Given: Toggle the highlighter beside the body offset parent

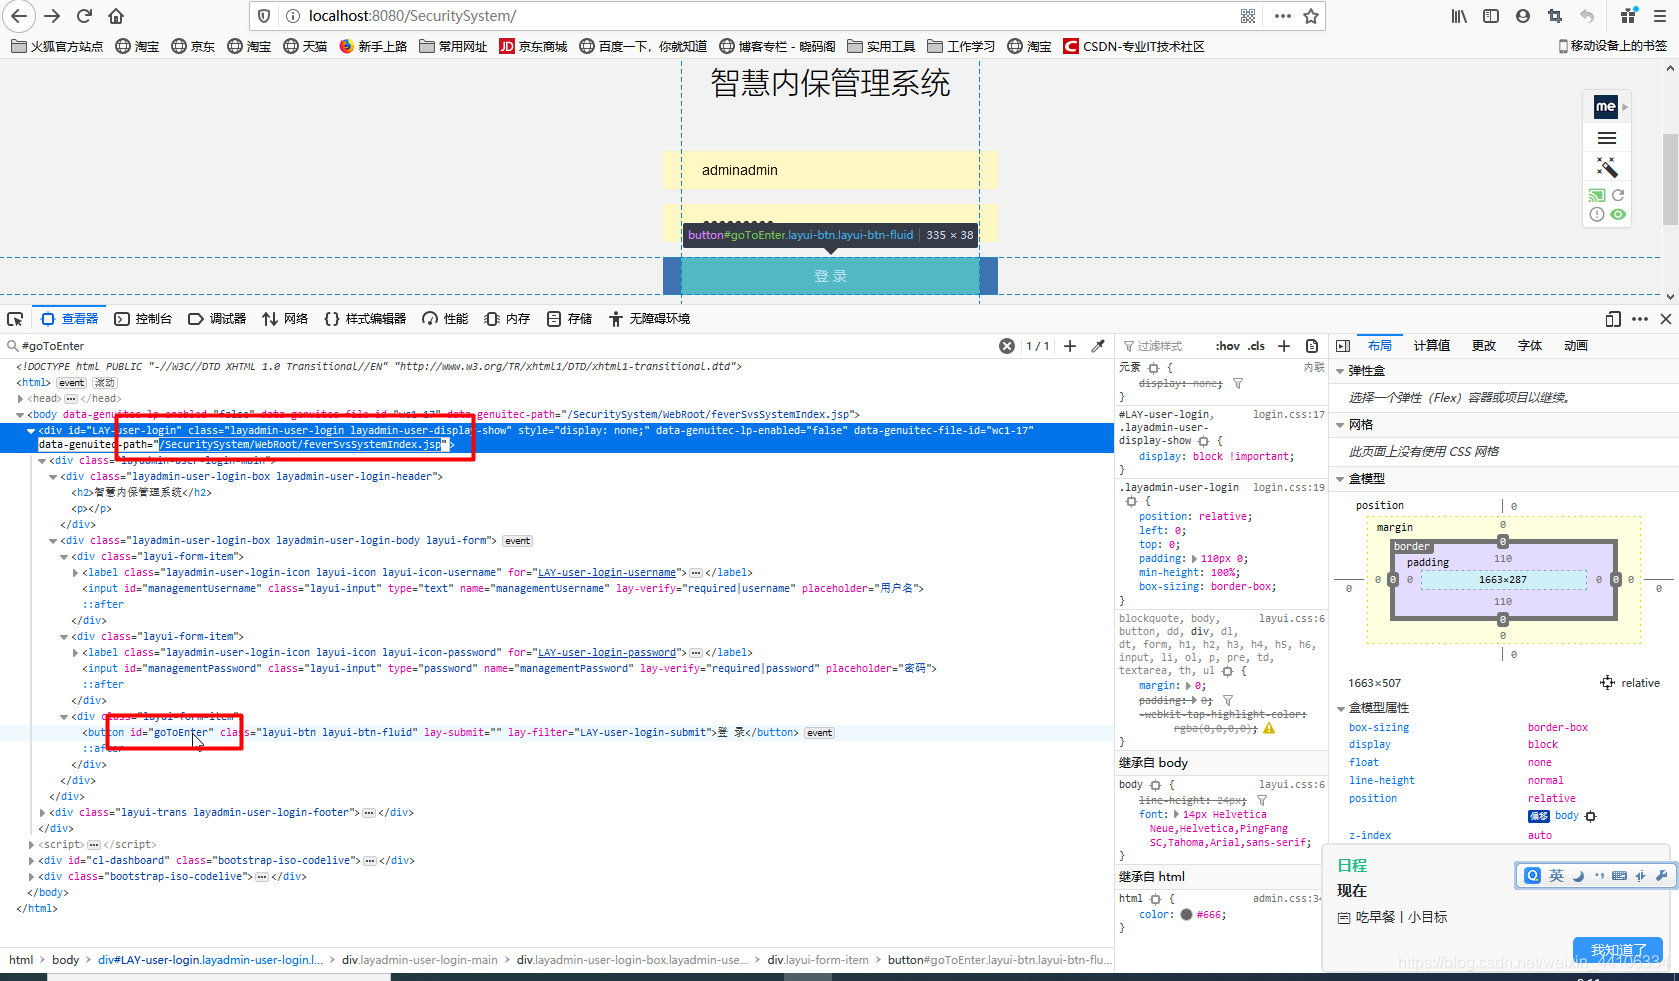Looking at the screenshot, I should pos(1590,816).
